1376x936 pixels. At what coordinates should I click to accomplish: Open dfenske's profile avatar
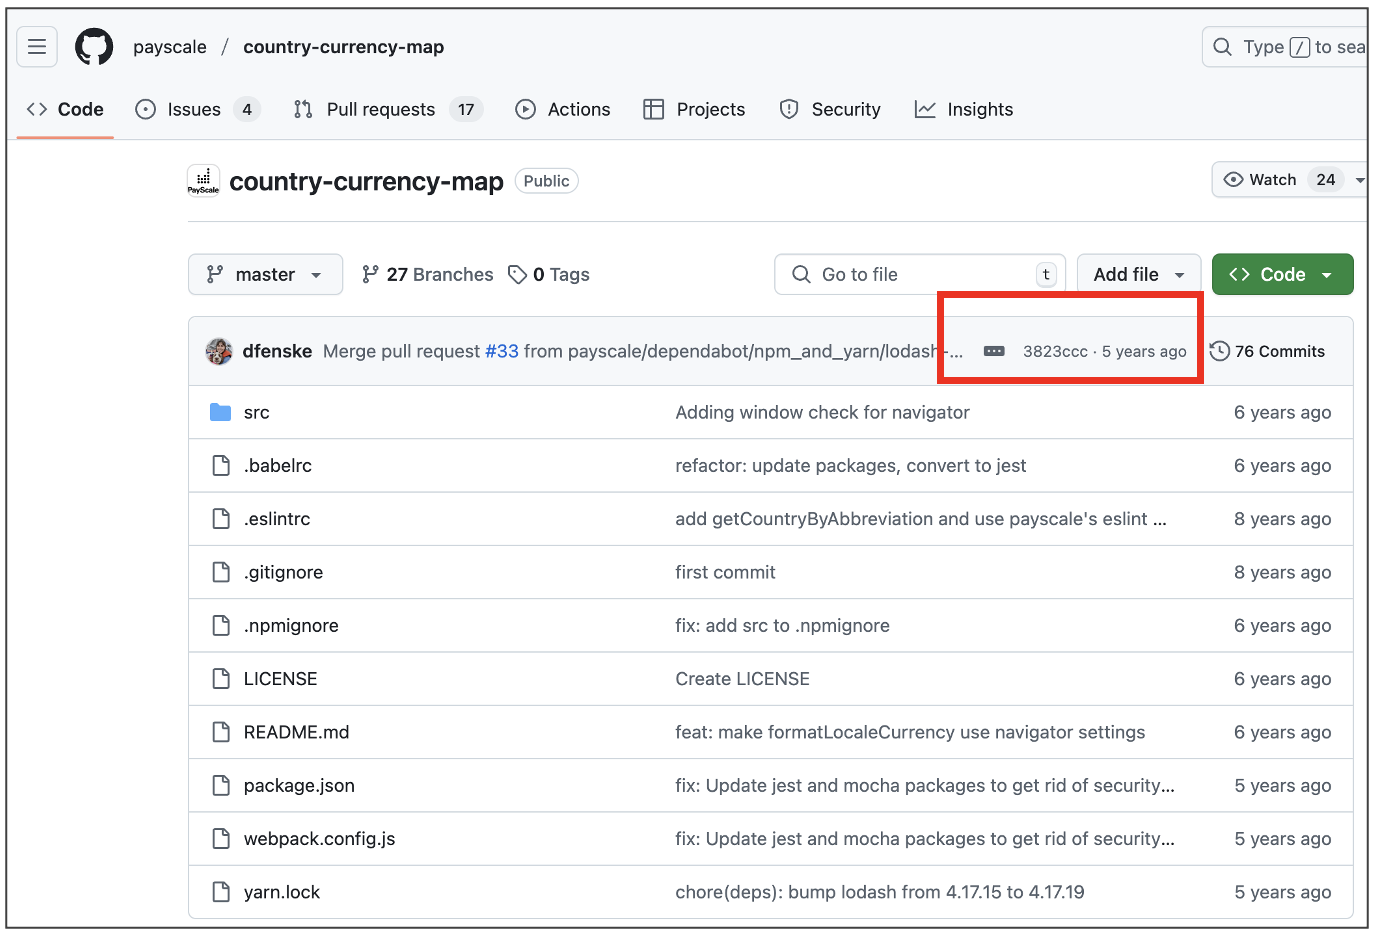click(x=219, y=351)
